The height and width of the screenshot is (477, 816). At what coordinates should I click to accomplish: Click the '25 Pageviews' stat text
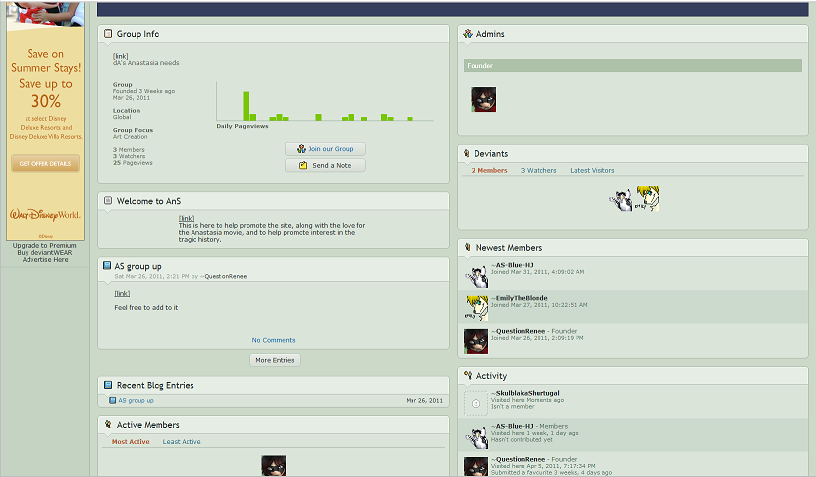pyautogui.click(x=133, y=163)
